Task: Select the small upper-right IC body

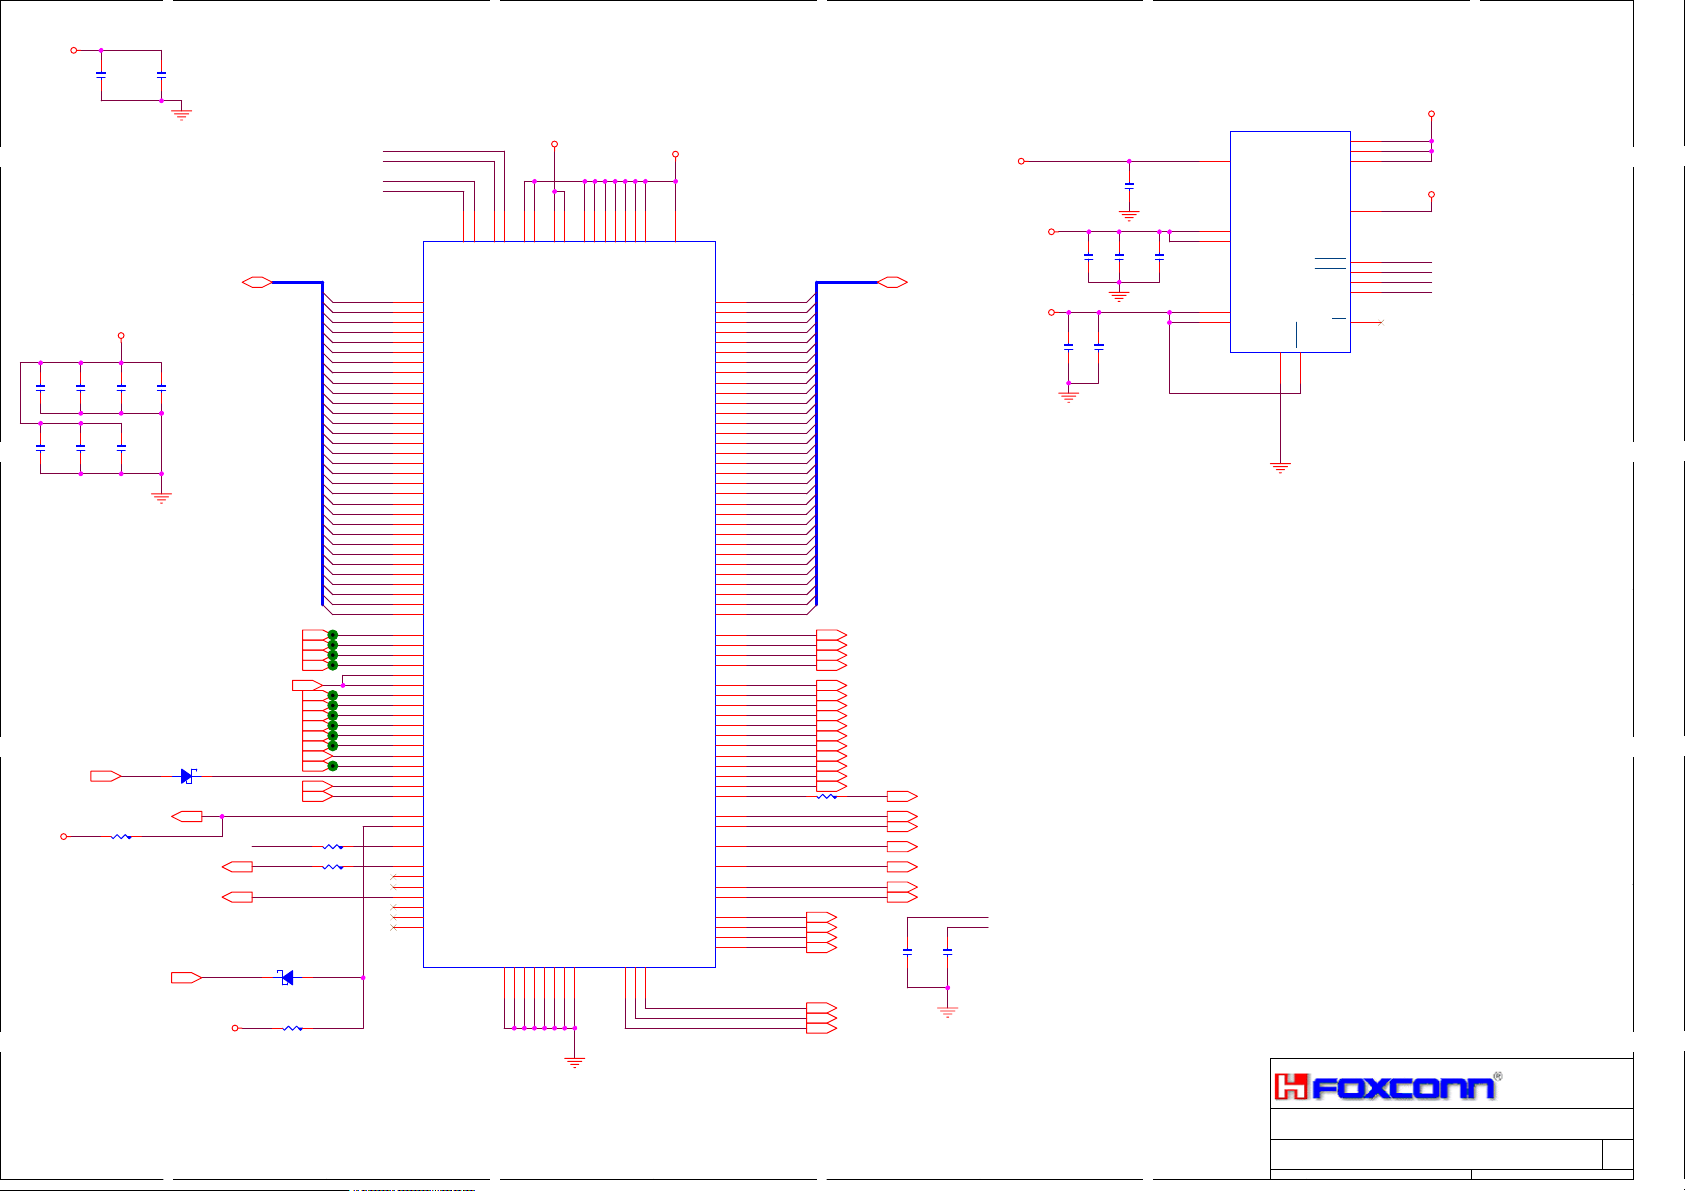Action: click(1290, 241)
